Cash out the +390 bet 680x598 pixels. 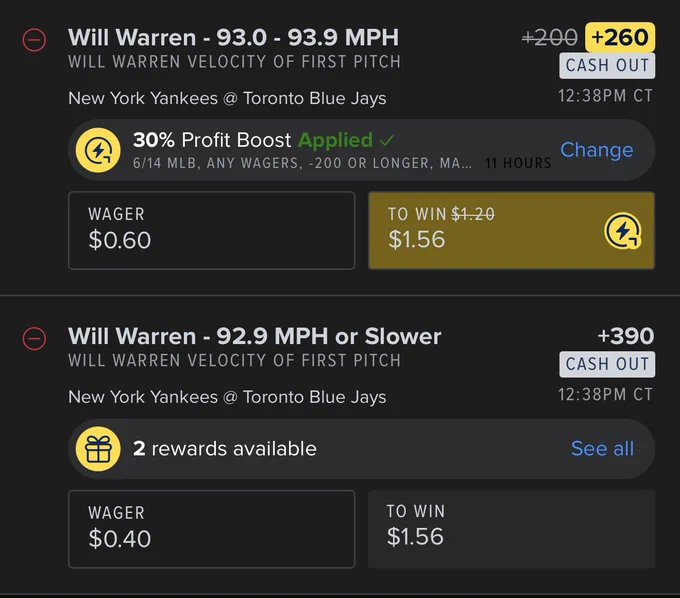(607, 364)
